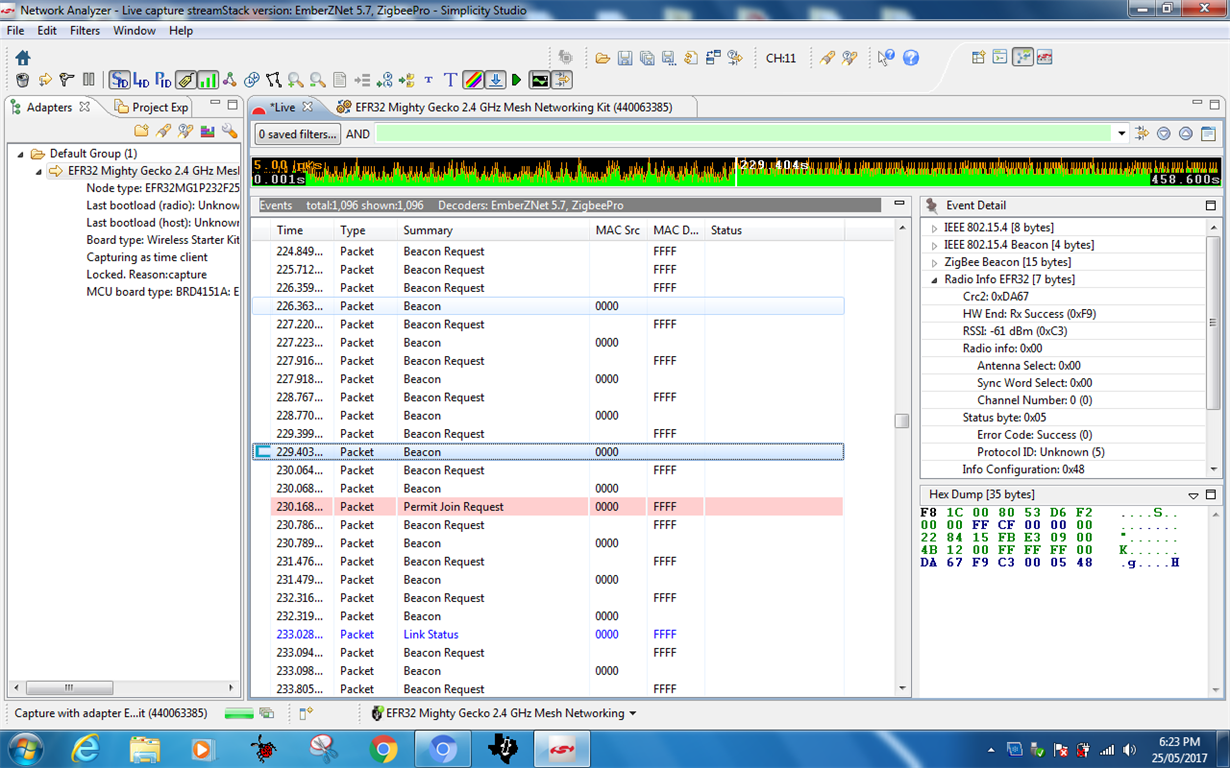Open the Window menu
Image resolution: width=1230 pixels, height=768 pixels.
[134, 31]
